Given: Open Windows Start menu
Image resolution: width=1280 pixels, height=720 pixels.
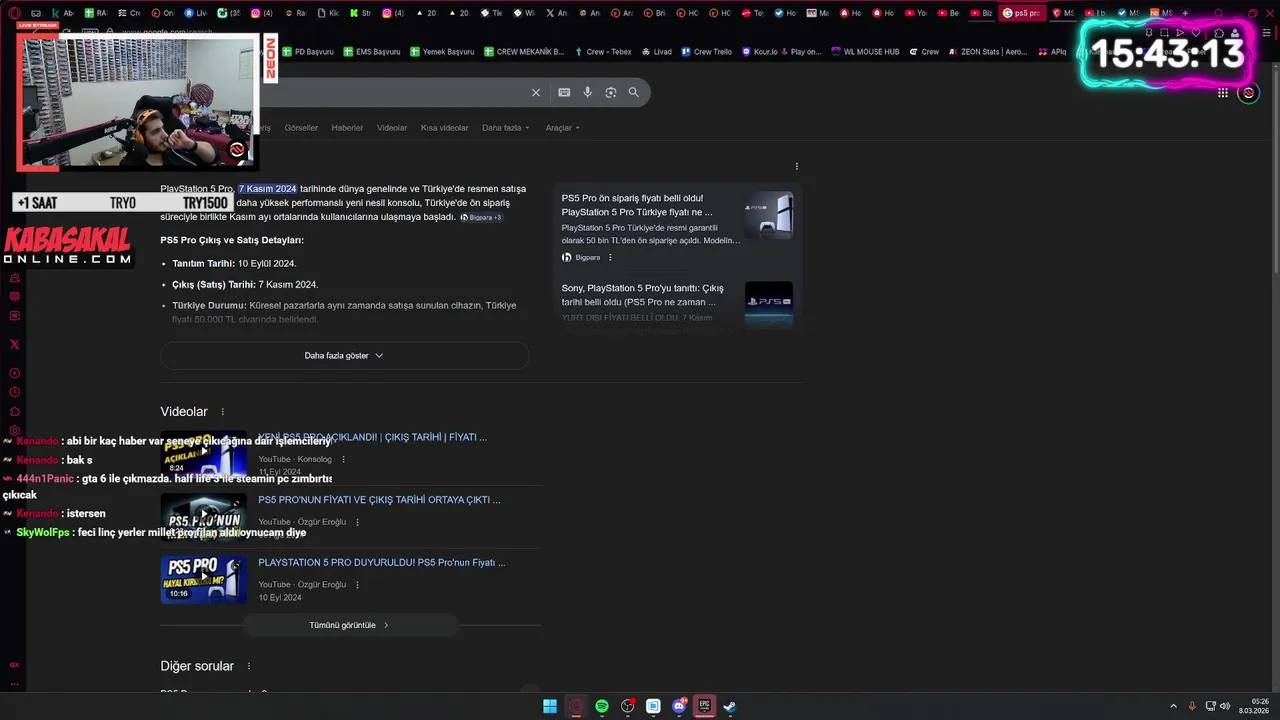Looking at the screenshot, I should pos(550,706).
